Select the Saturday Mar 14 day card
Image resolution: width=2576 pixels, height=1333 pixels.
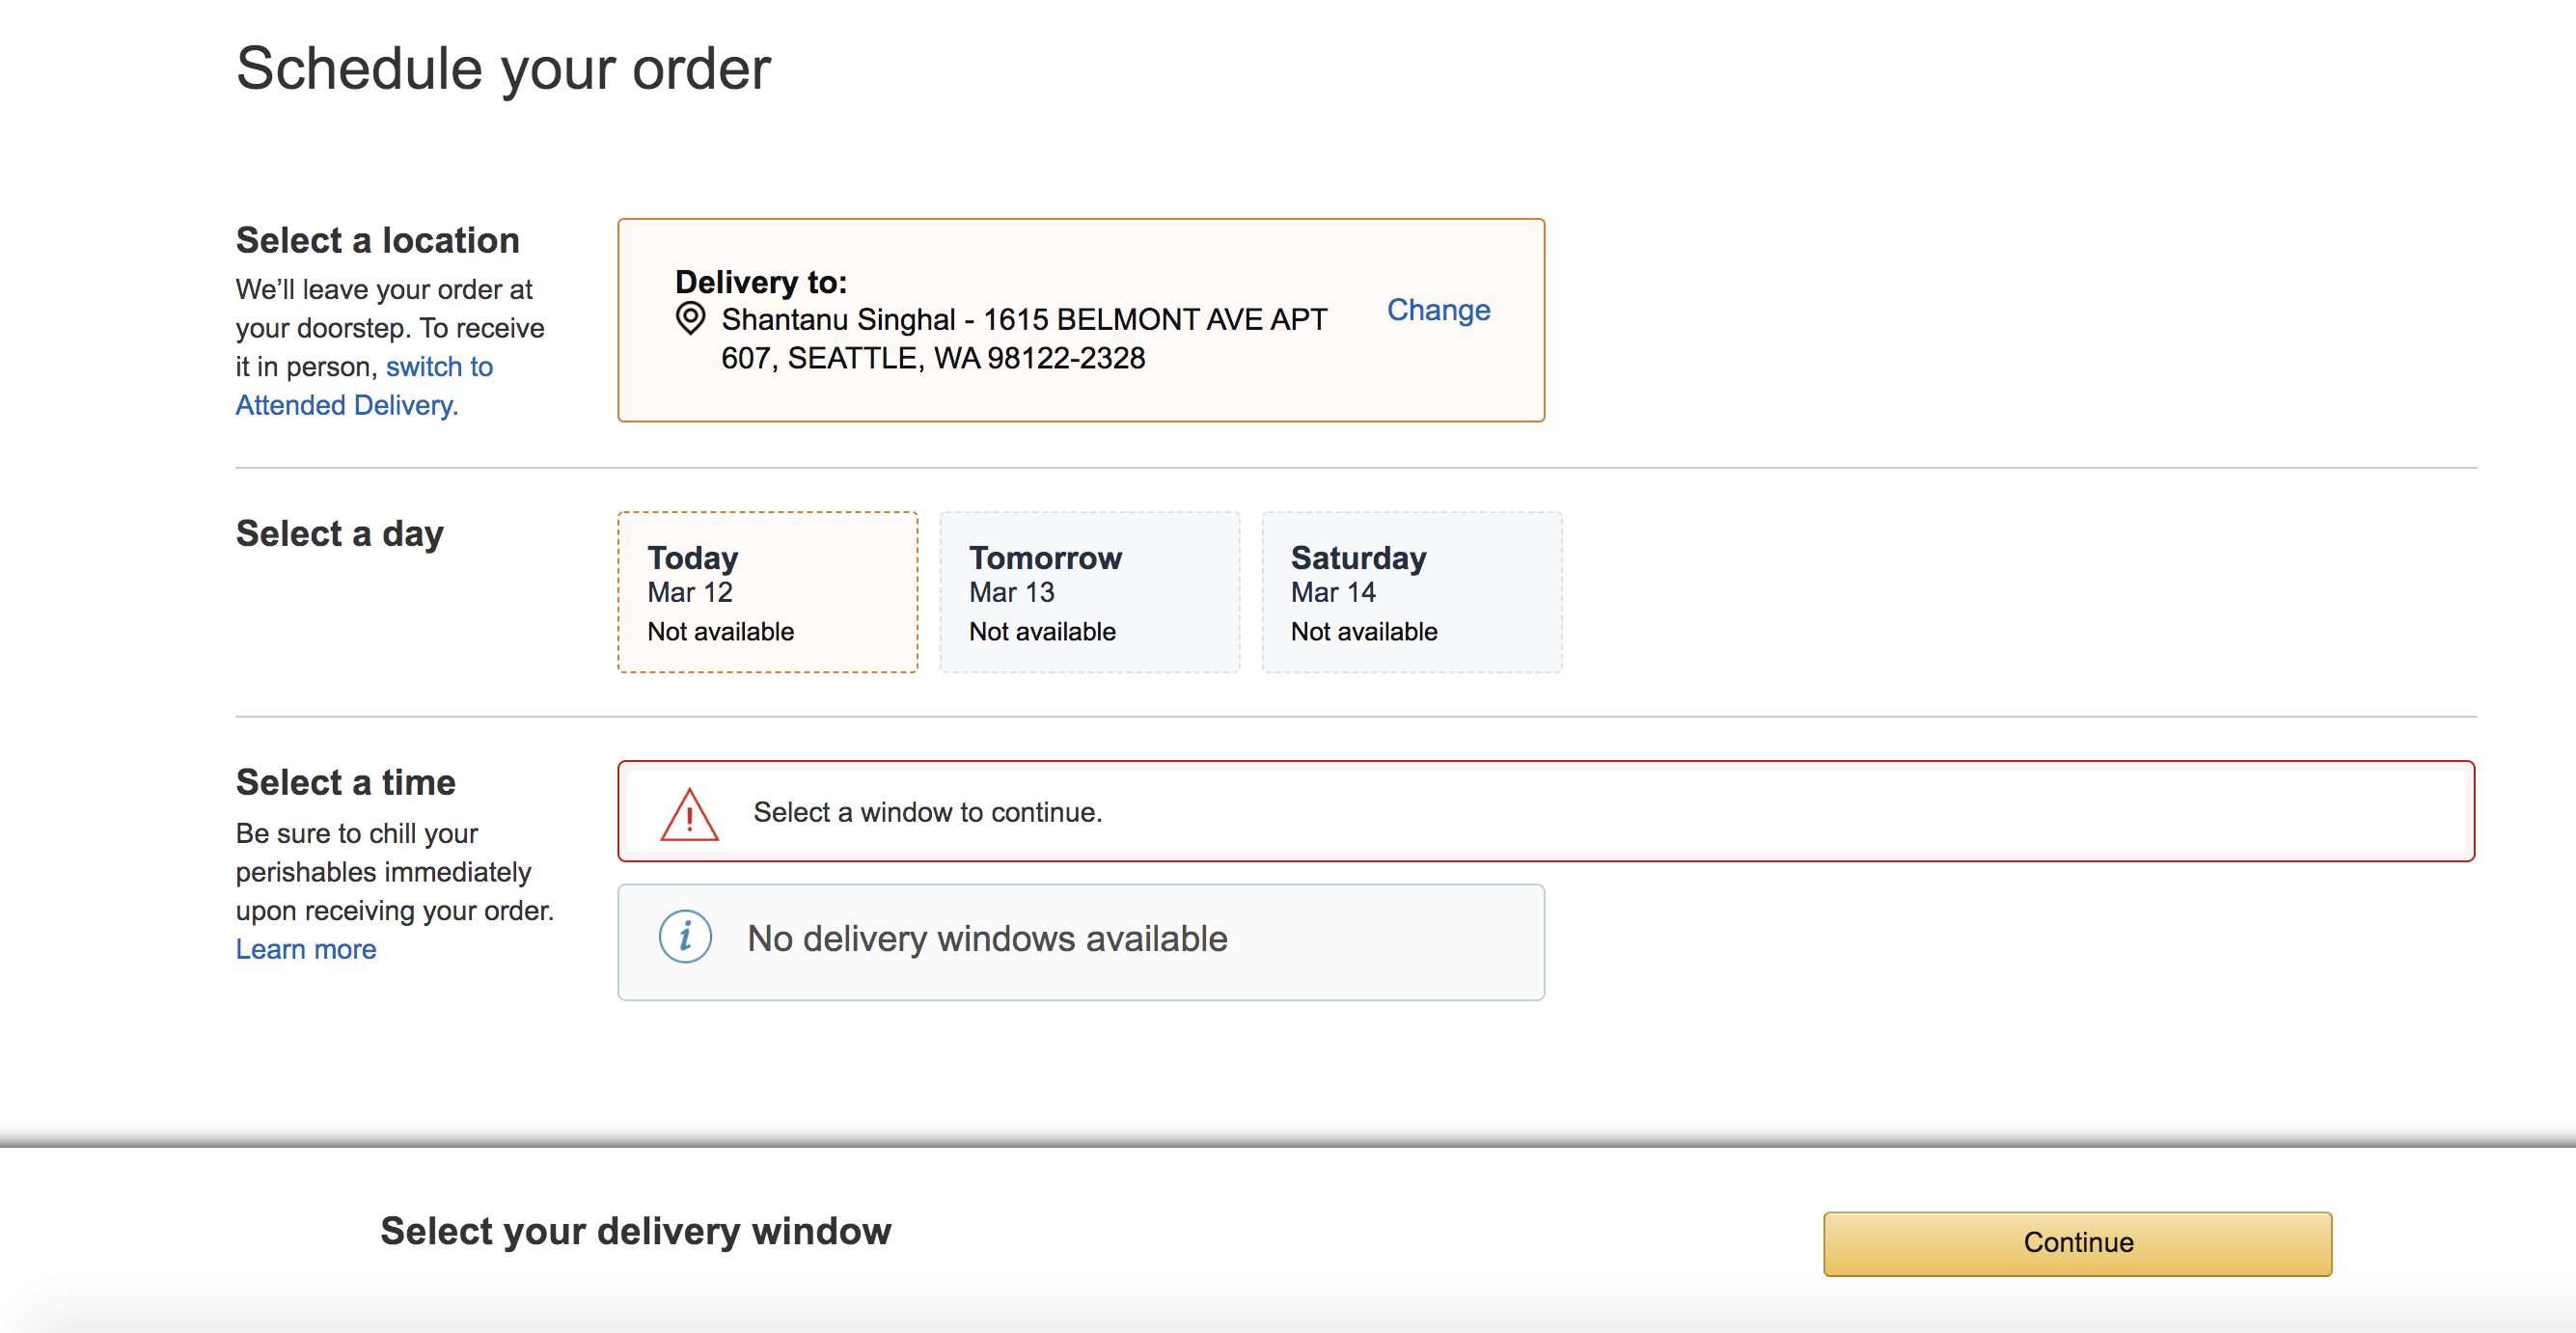pyautogui.click(x=1411, y=592)
